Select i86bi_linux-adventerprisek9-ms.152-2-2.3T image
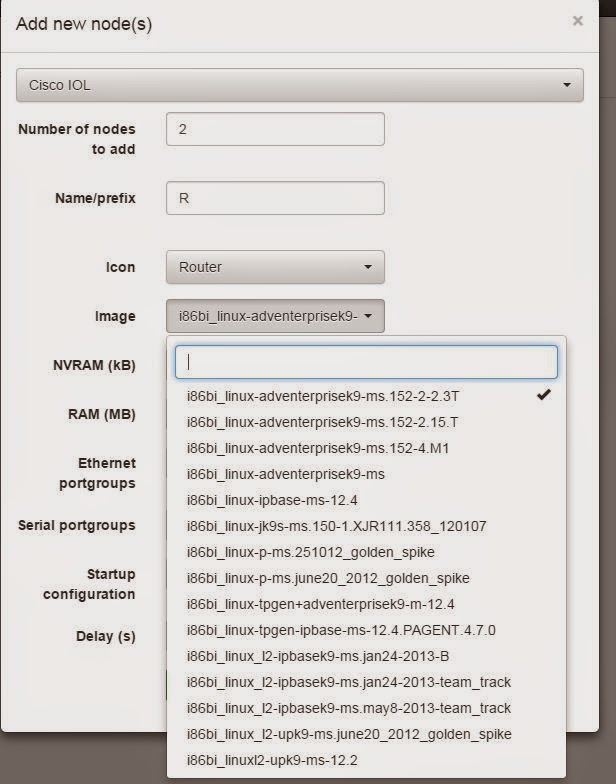Viewport: 616px width, 784px height. [366, 396]
